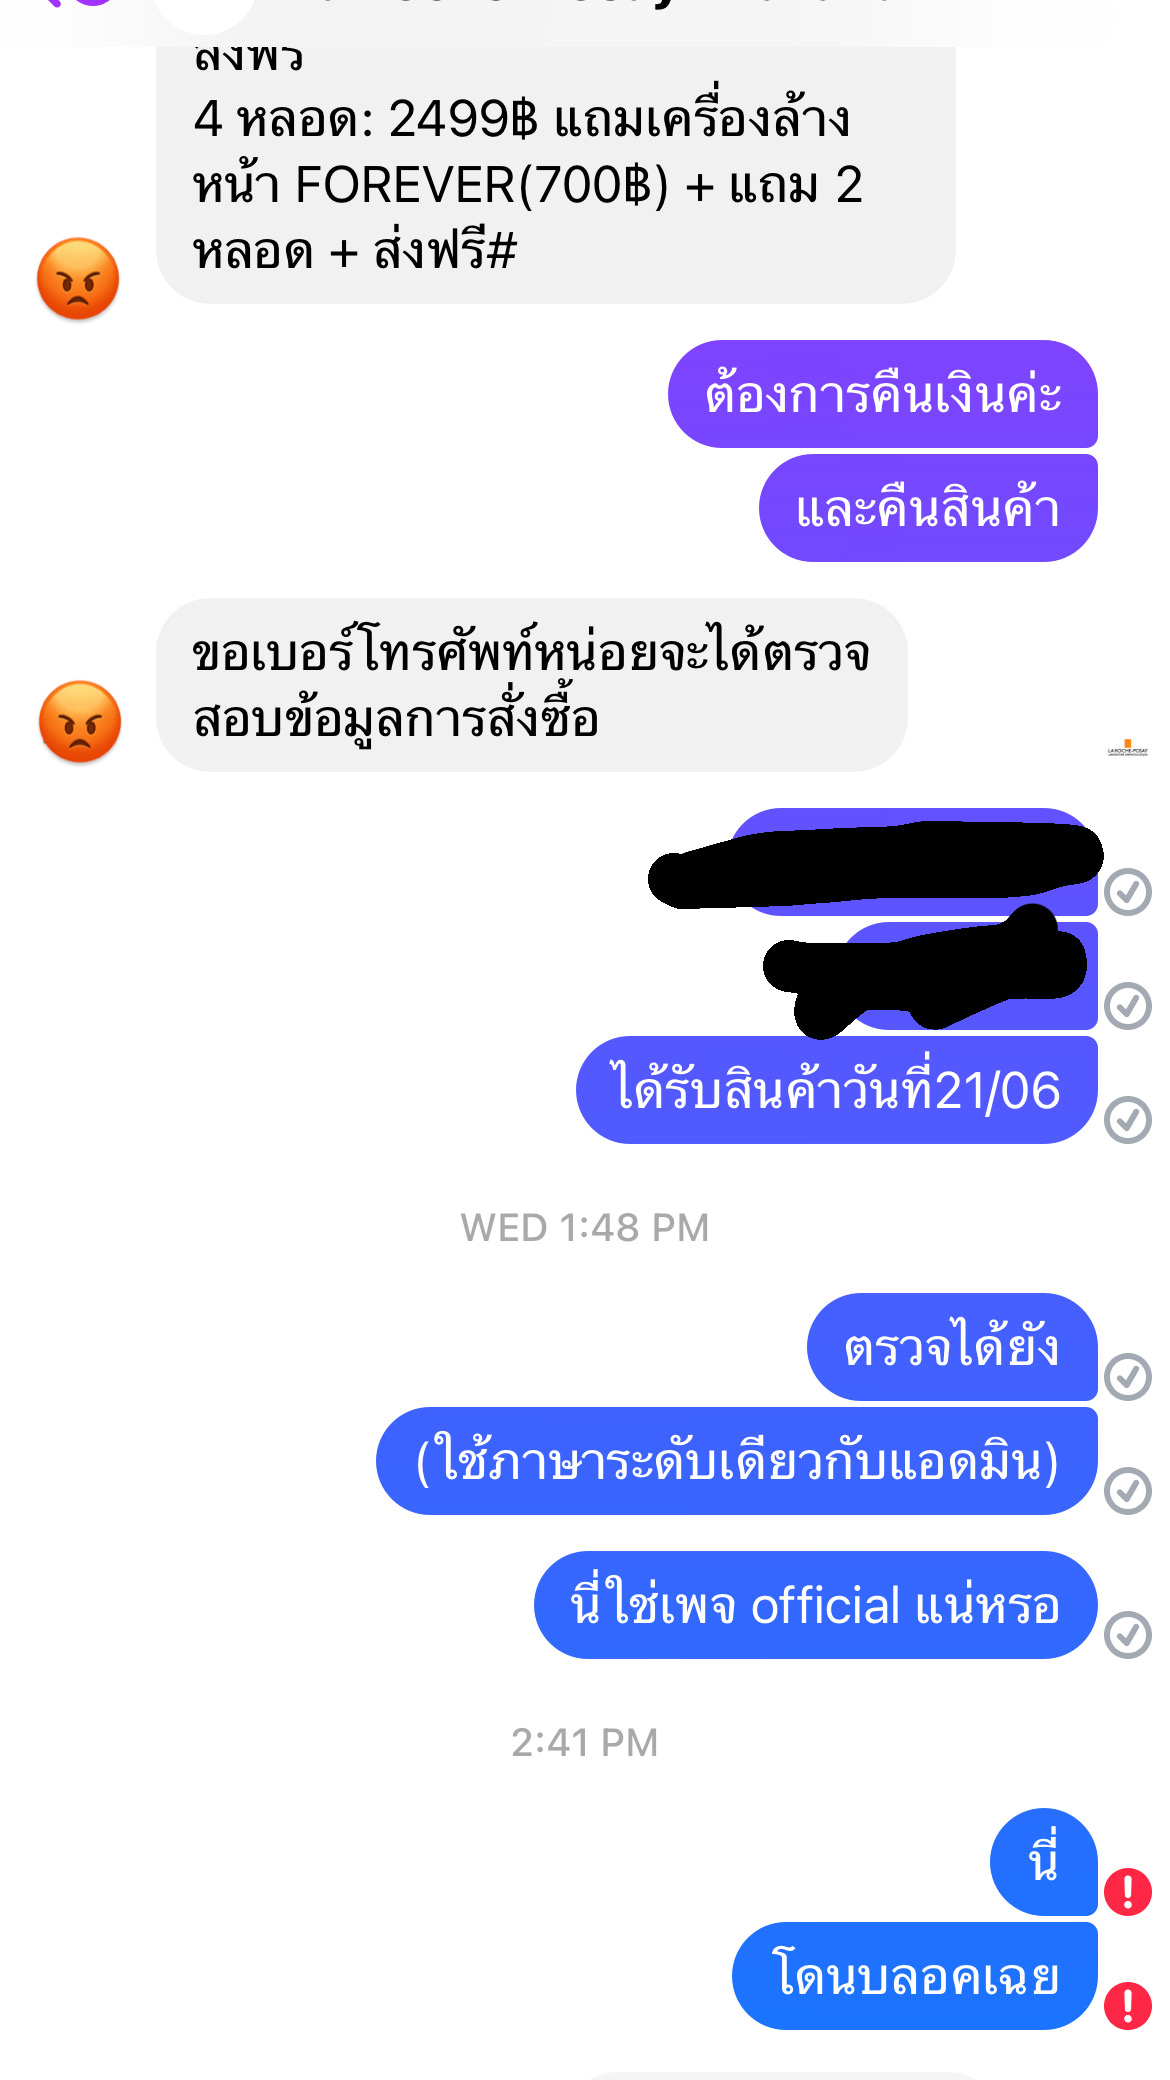This screenshot has width=1170, height=2080.
Task: Tap the "นี่ใช่เพจ official แน่หรอ" bubble
Action: coord(816,1605)
